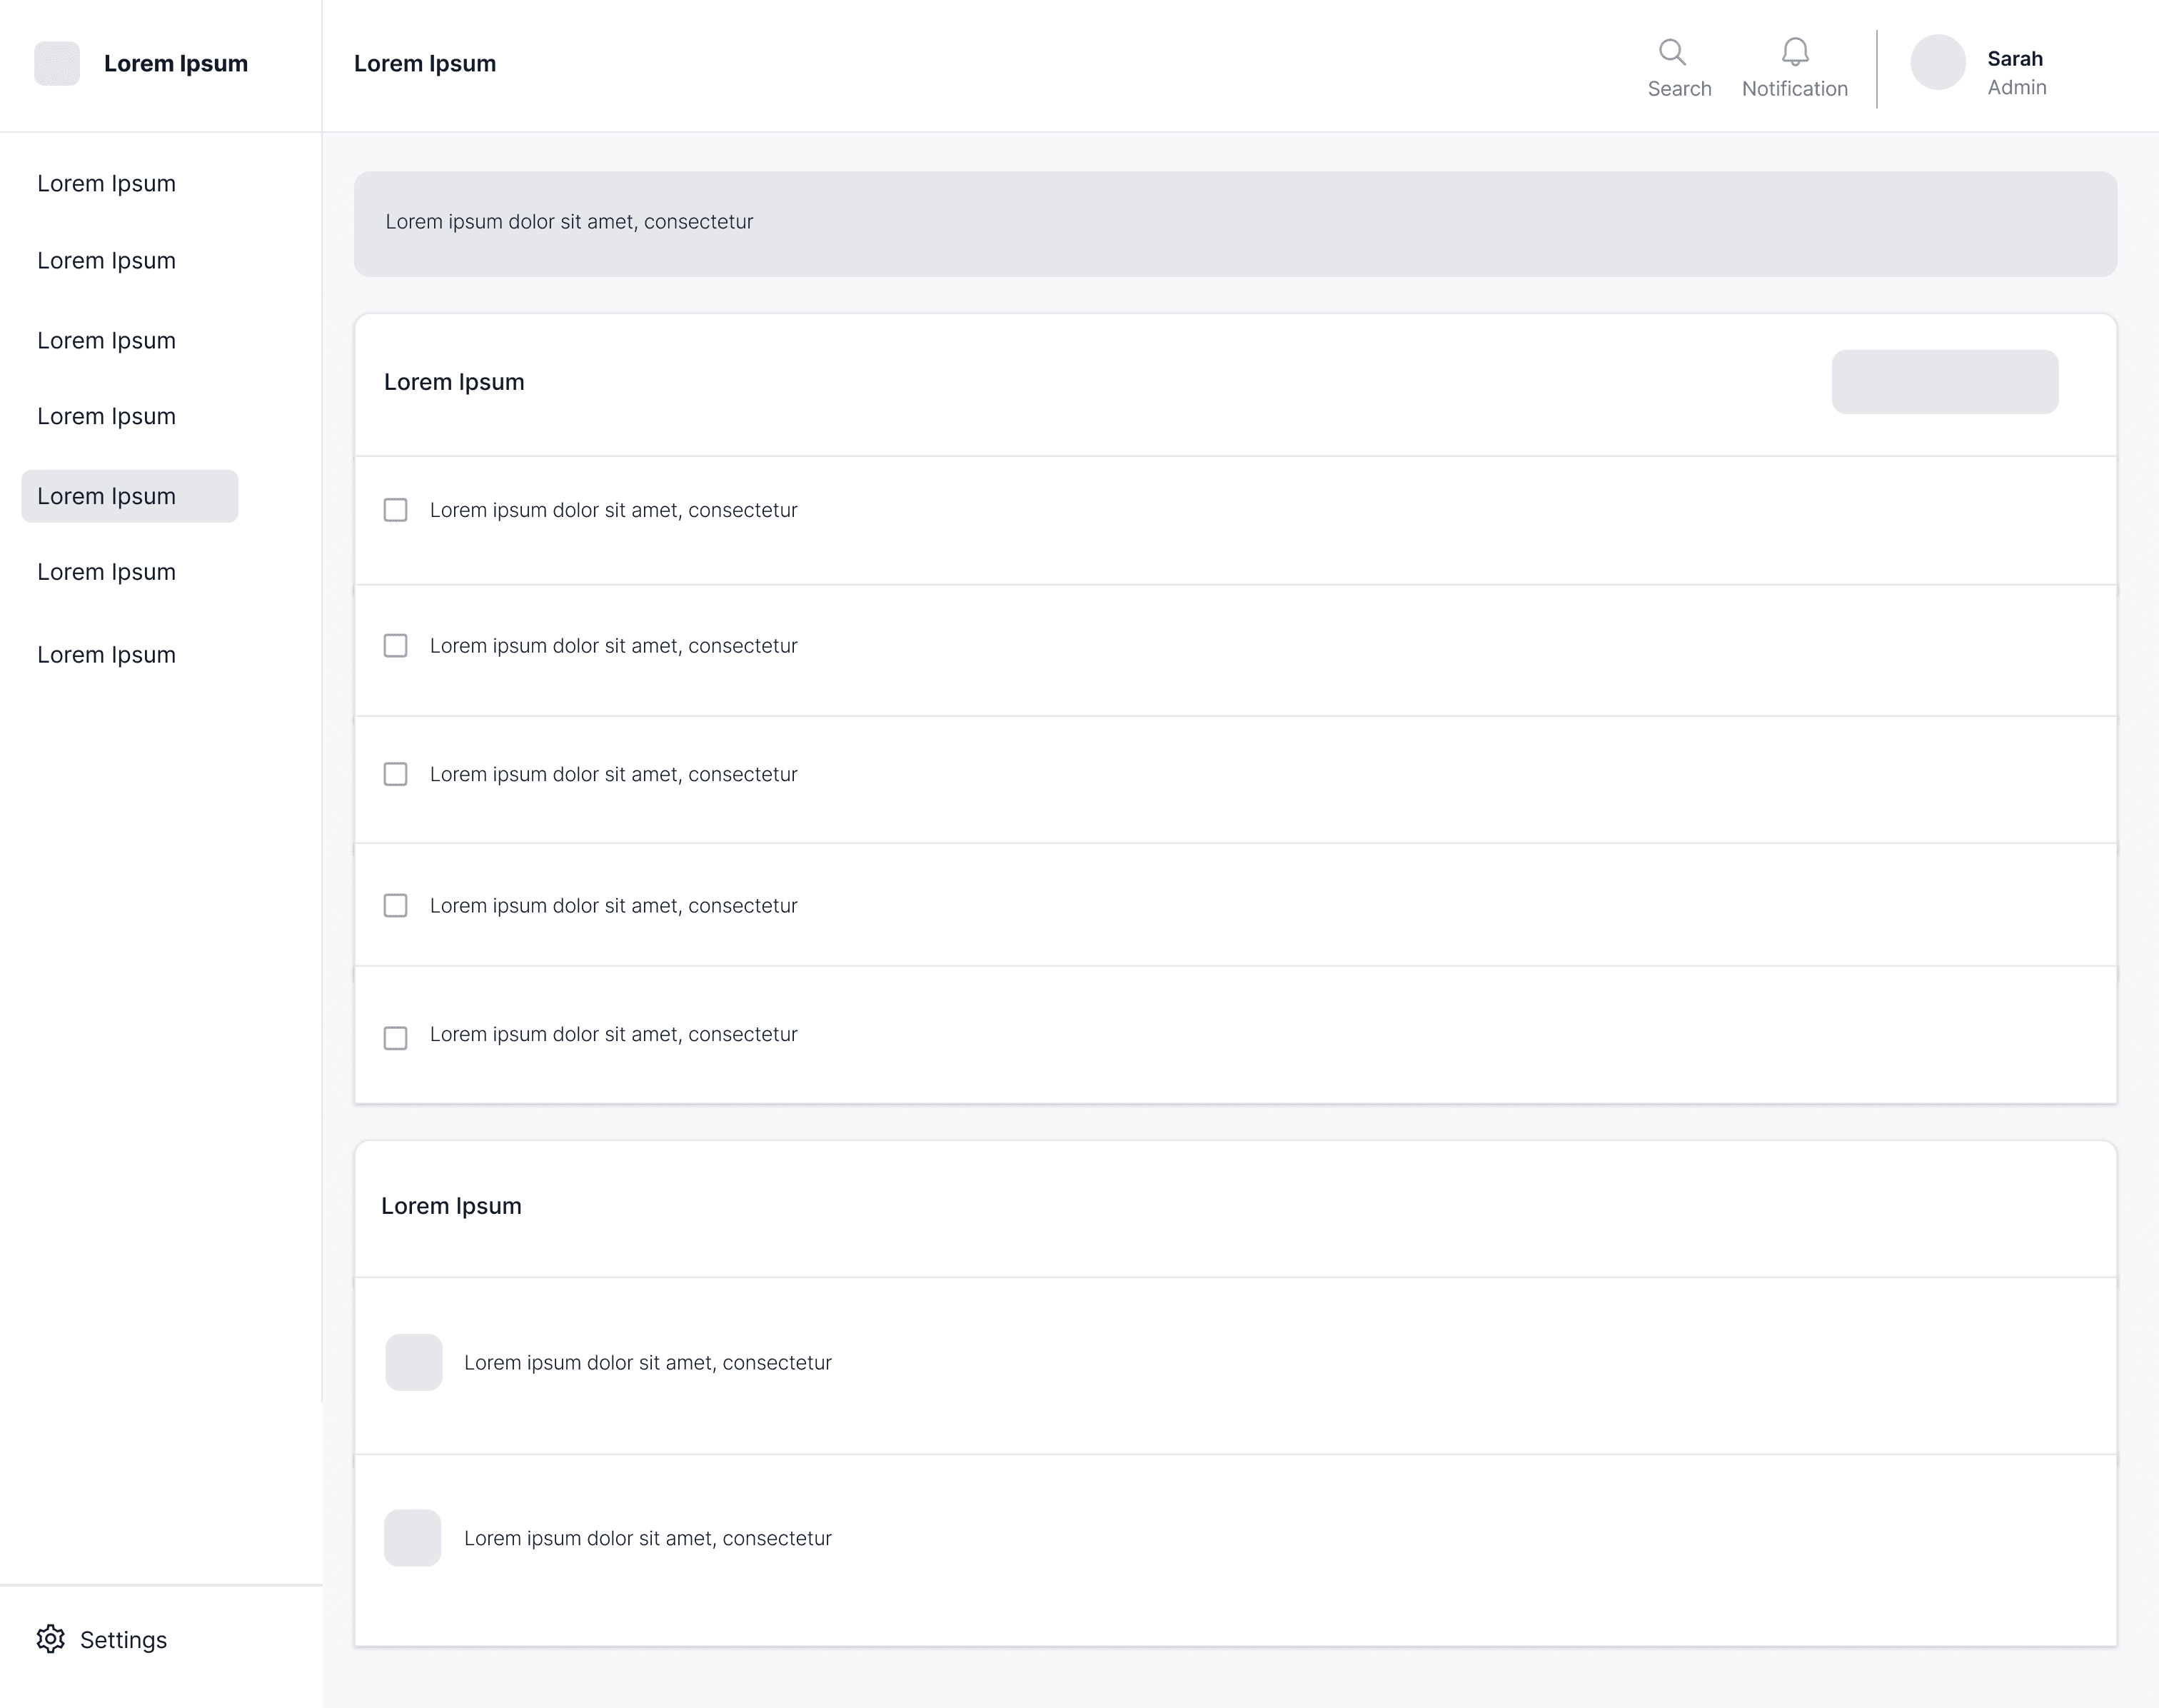
Task: Click the Lorem Ipsum heading of the checkbox card
Action: pos(454,382)
